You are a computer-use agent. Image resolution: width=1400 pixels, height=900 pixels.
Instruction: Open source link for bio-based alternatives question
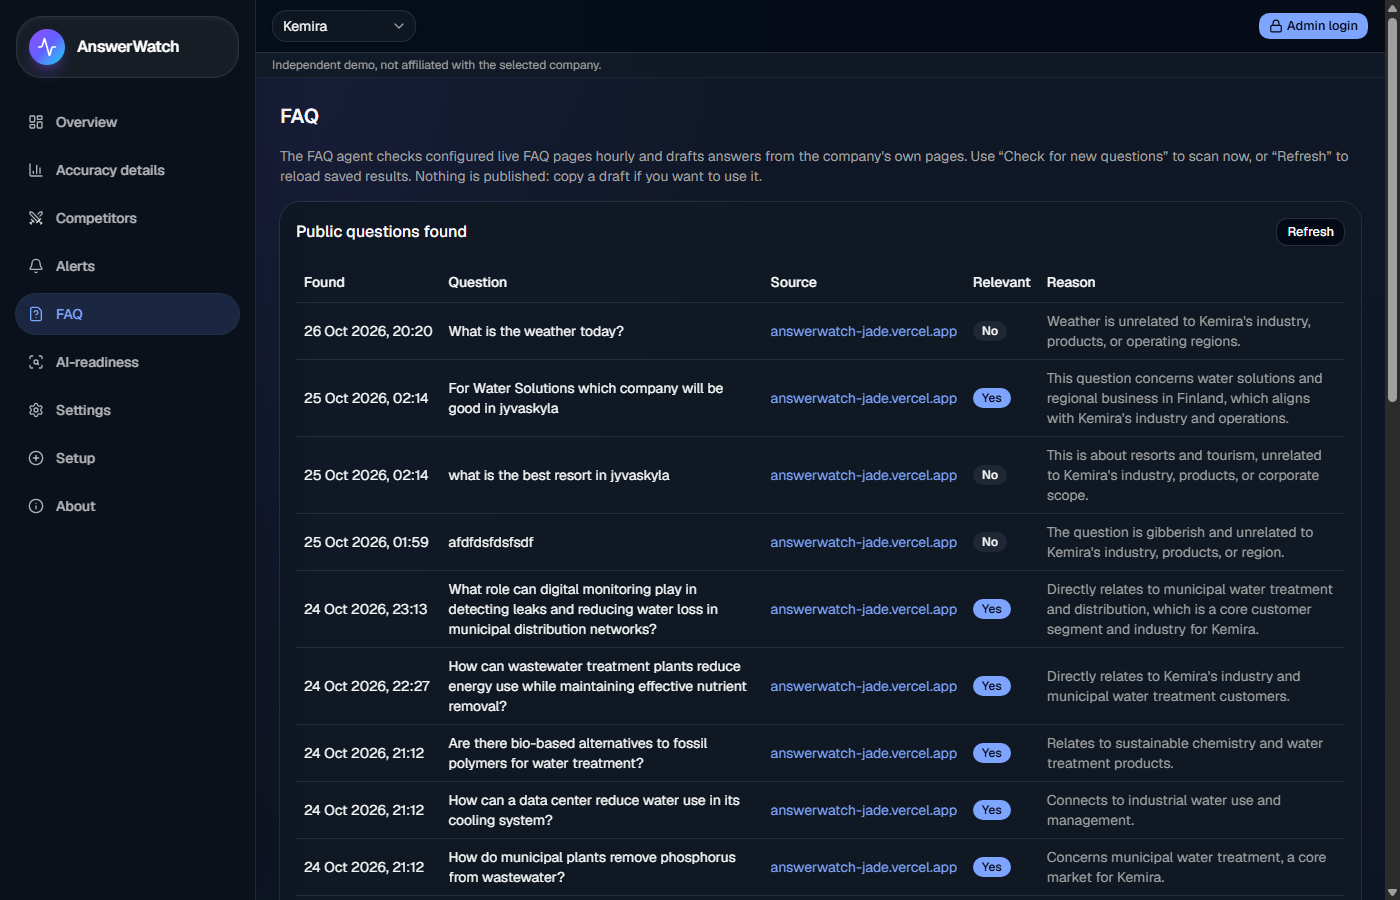pyautogui.click(x=863, y=753)
